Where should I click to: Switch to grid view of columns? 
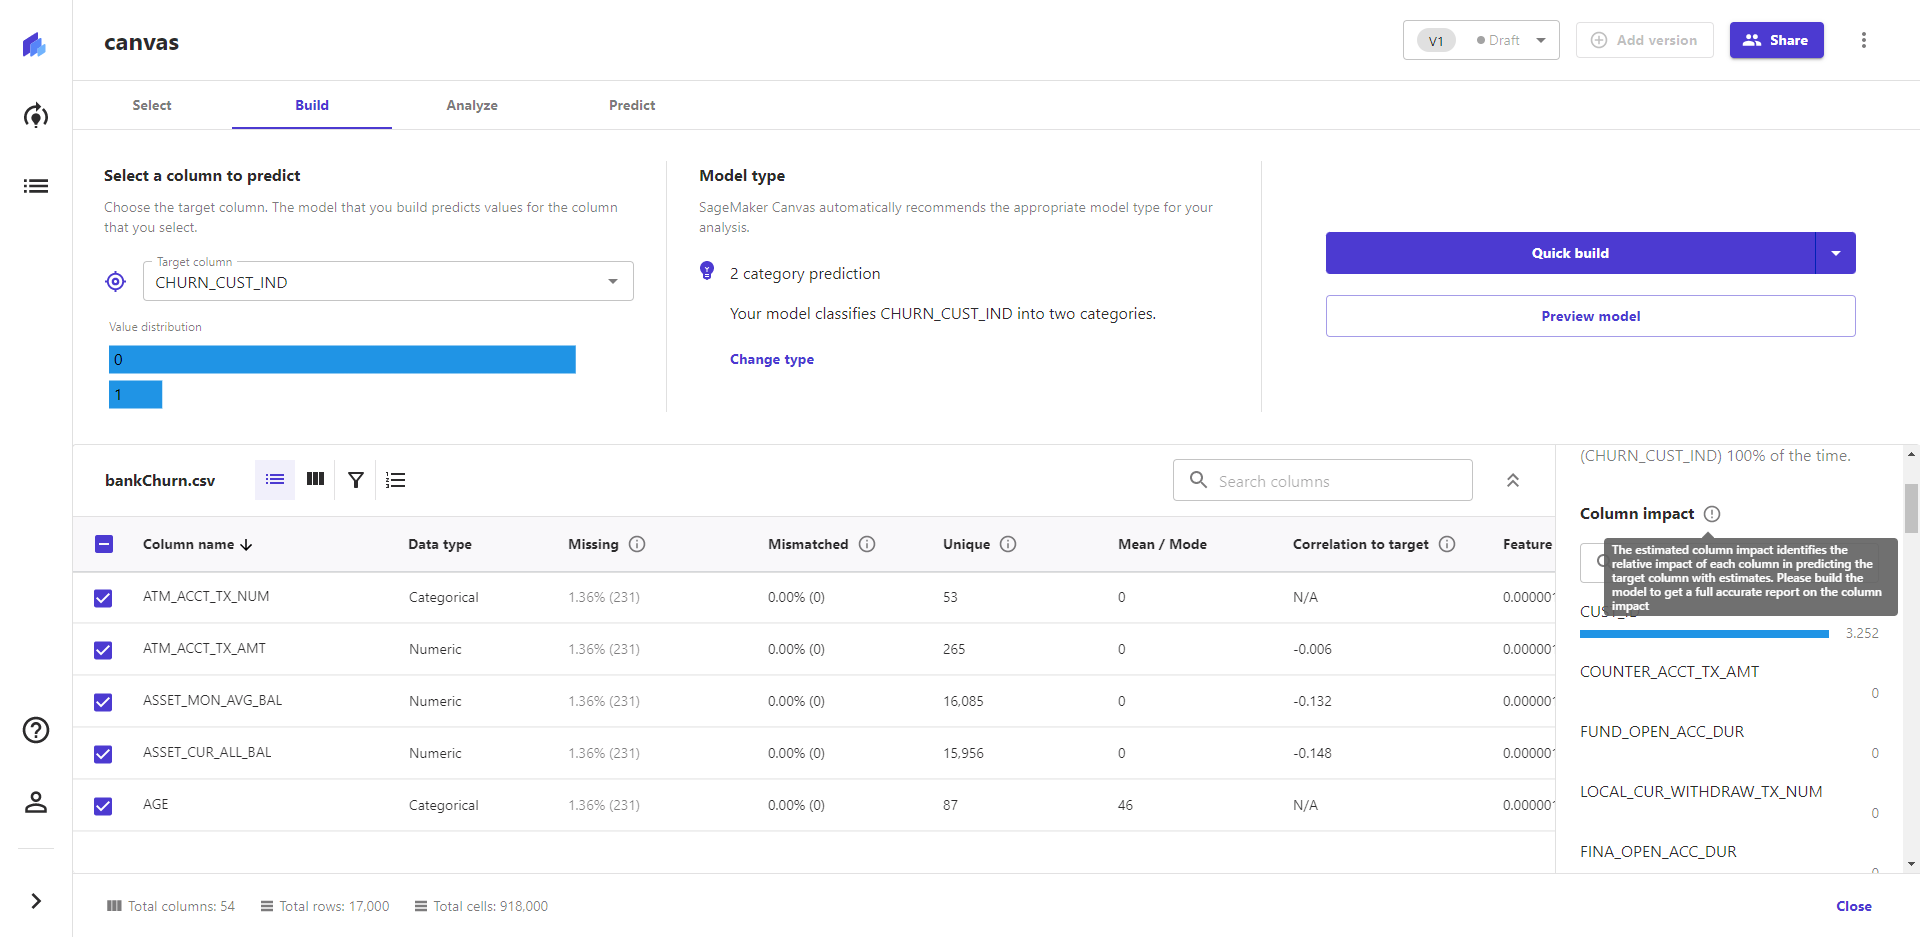[315, 480]
